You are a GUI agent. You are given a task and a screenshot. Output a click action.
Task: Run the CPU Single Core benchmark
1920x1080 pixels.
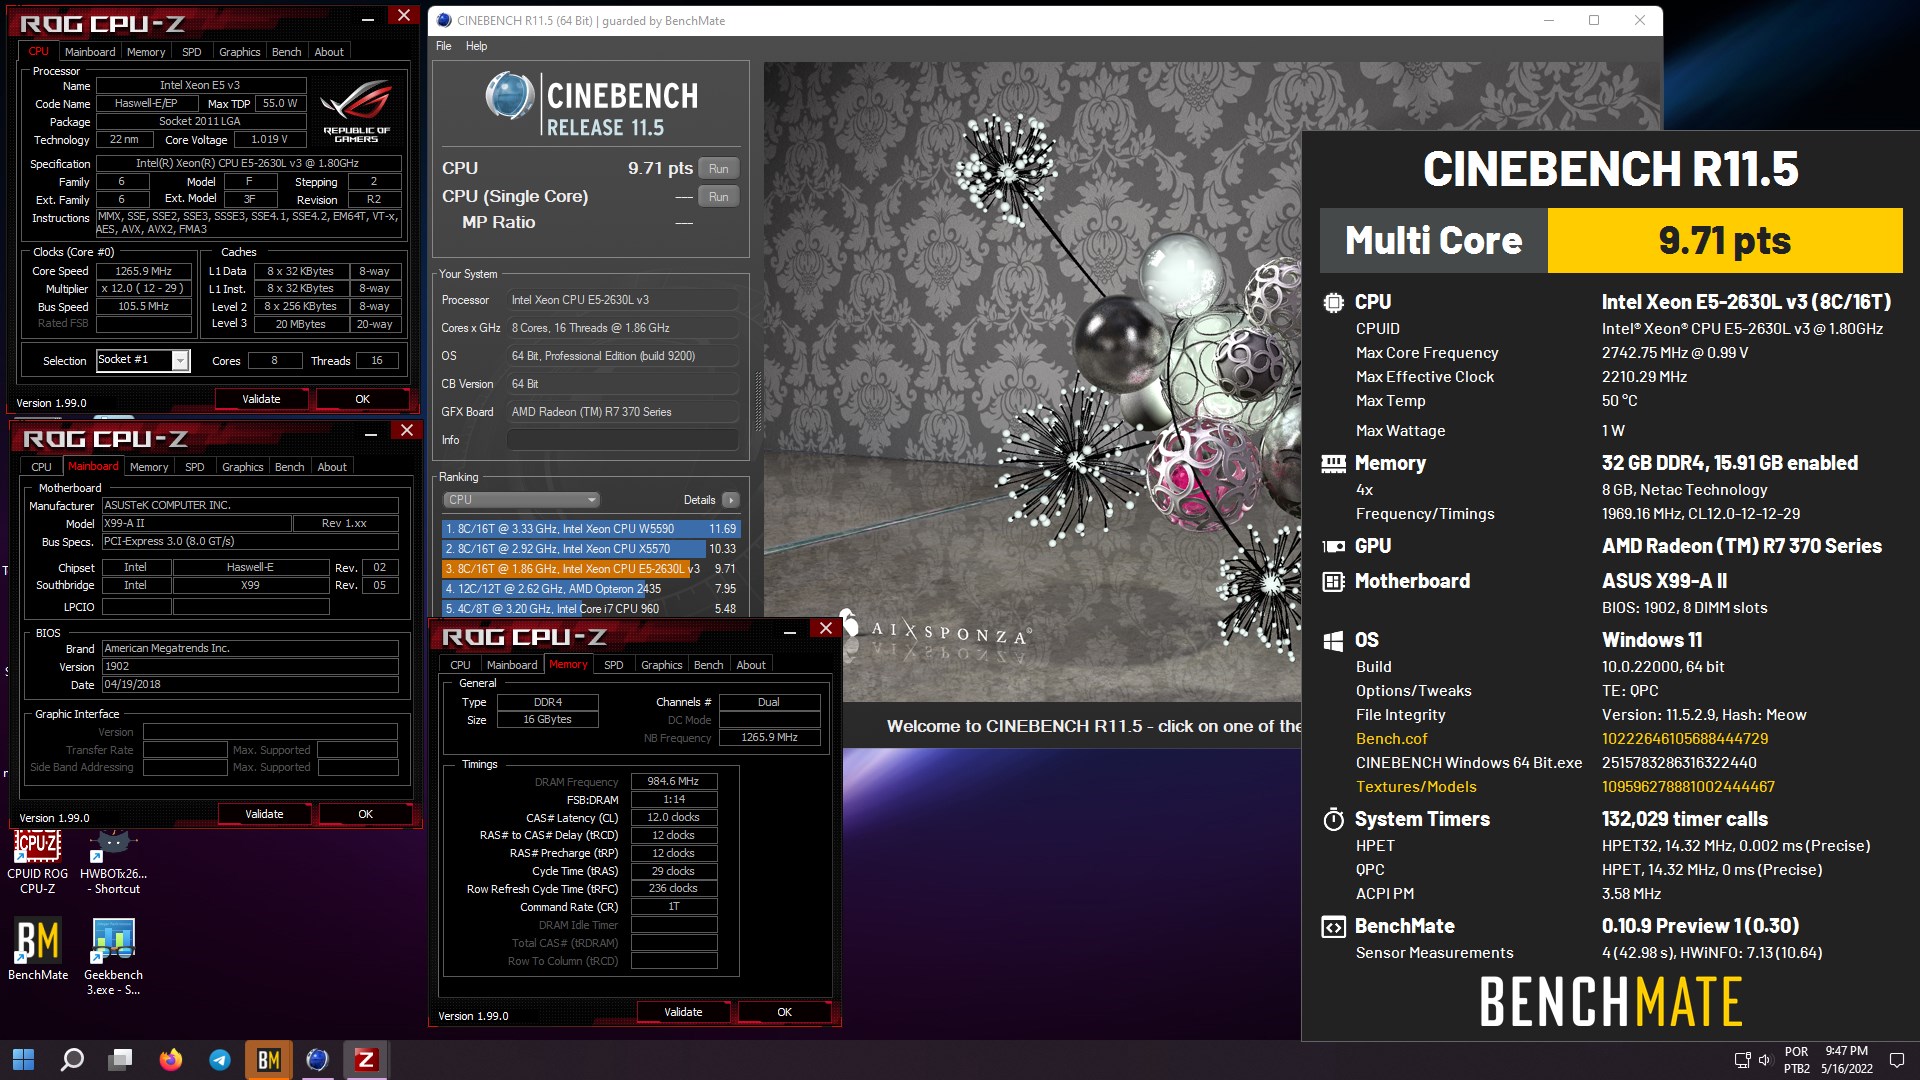[x=718, y=196]
